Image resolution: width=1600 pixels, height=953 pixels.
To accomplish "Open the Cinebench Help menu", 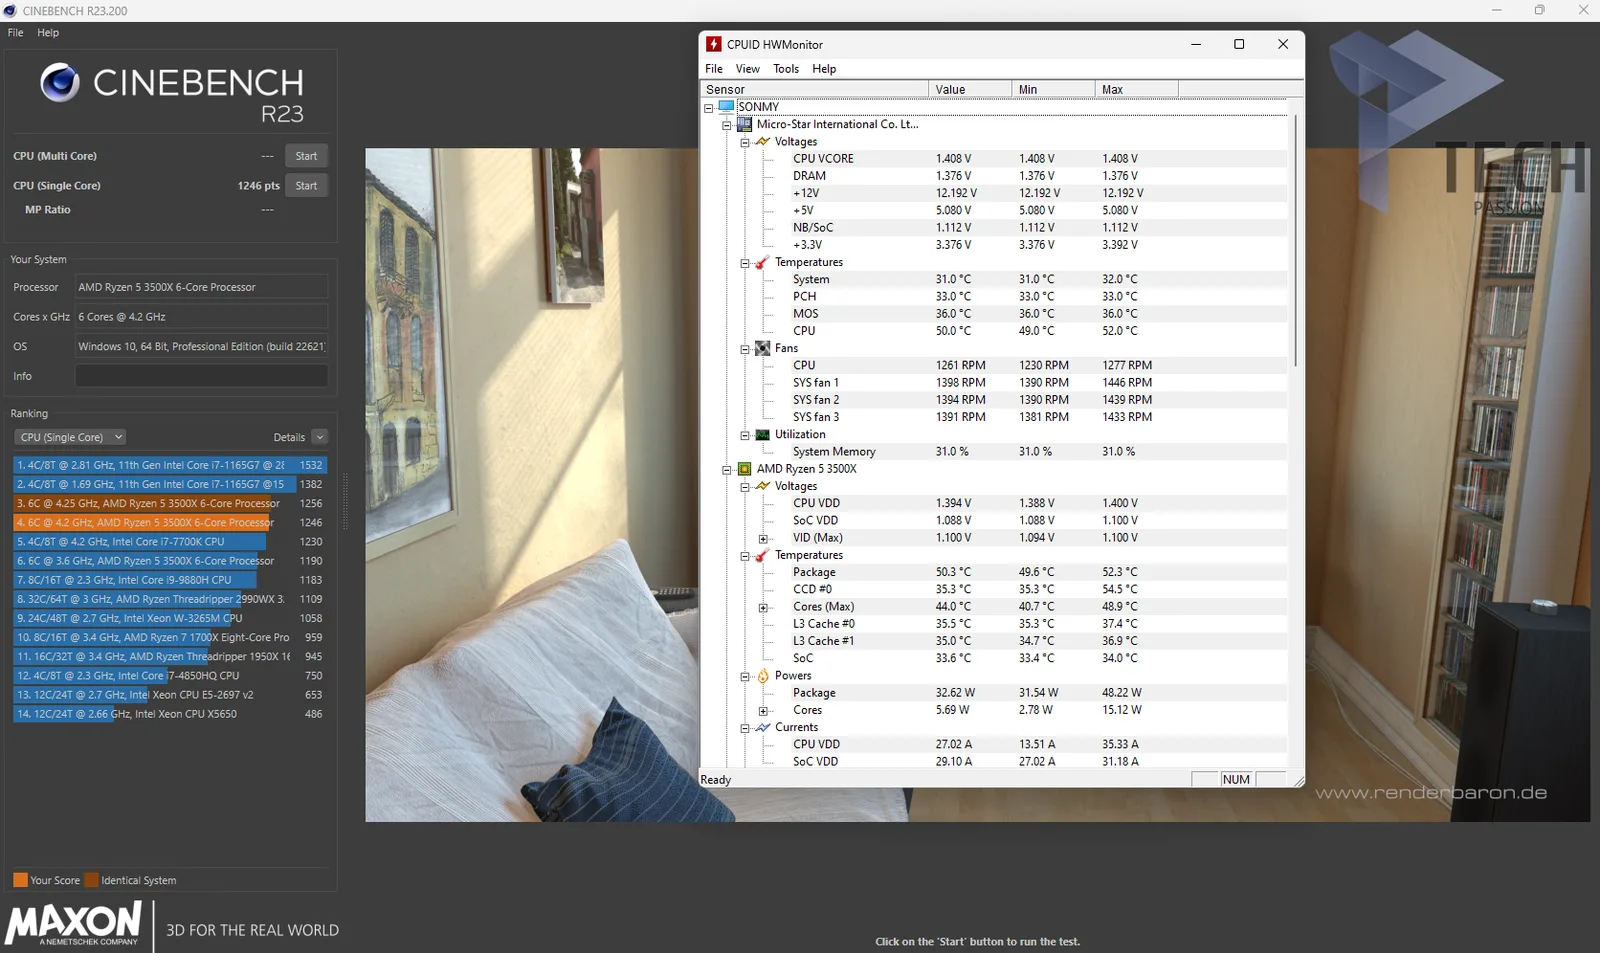I will [48, 33].
